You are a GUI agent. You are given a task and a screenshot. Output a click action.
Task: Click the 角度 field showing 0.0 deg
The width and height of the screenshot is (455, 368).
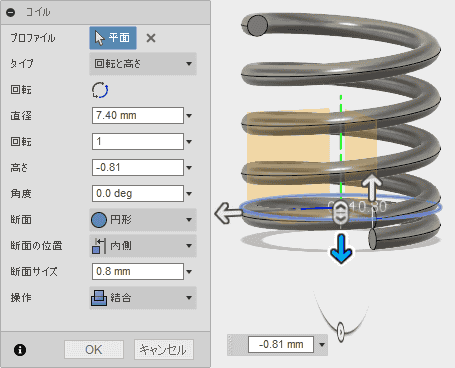pyautogui.click(x=138, y=194)
